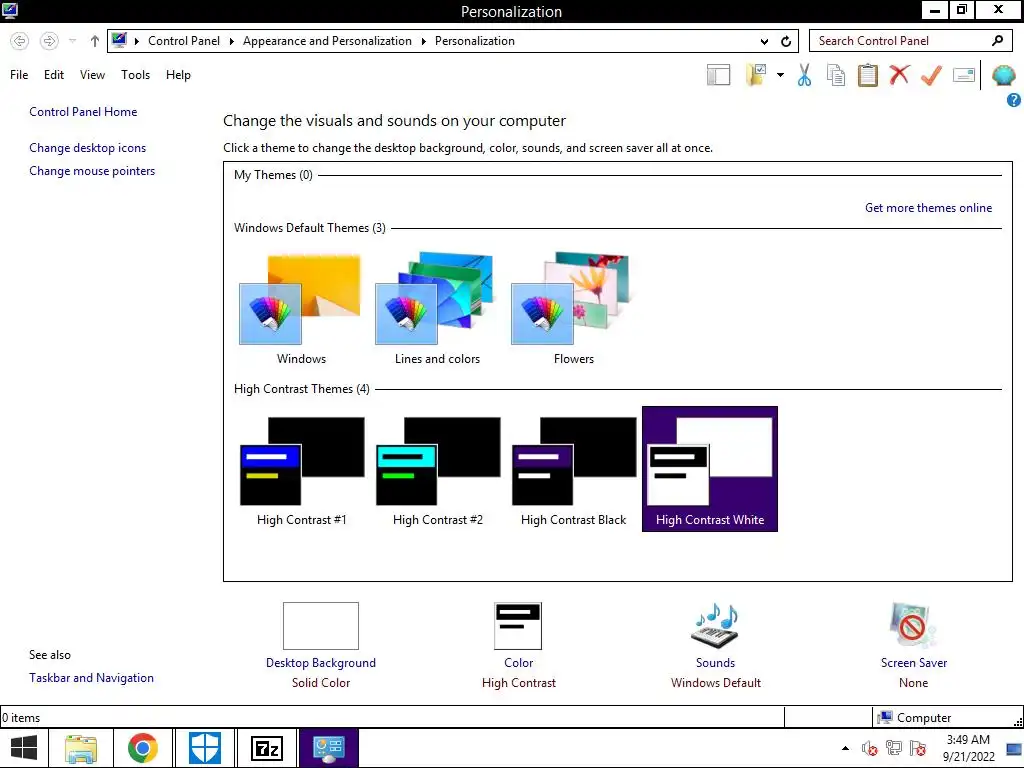Open the Help menu

178,74
